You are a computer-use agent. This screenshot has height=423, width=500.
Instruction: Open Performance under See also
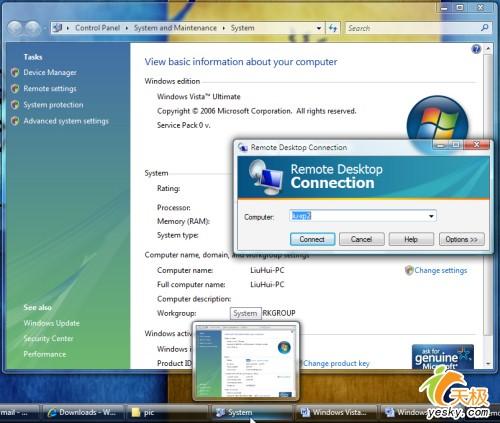pos(45,354)
